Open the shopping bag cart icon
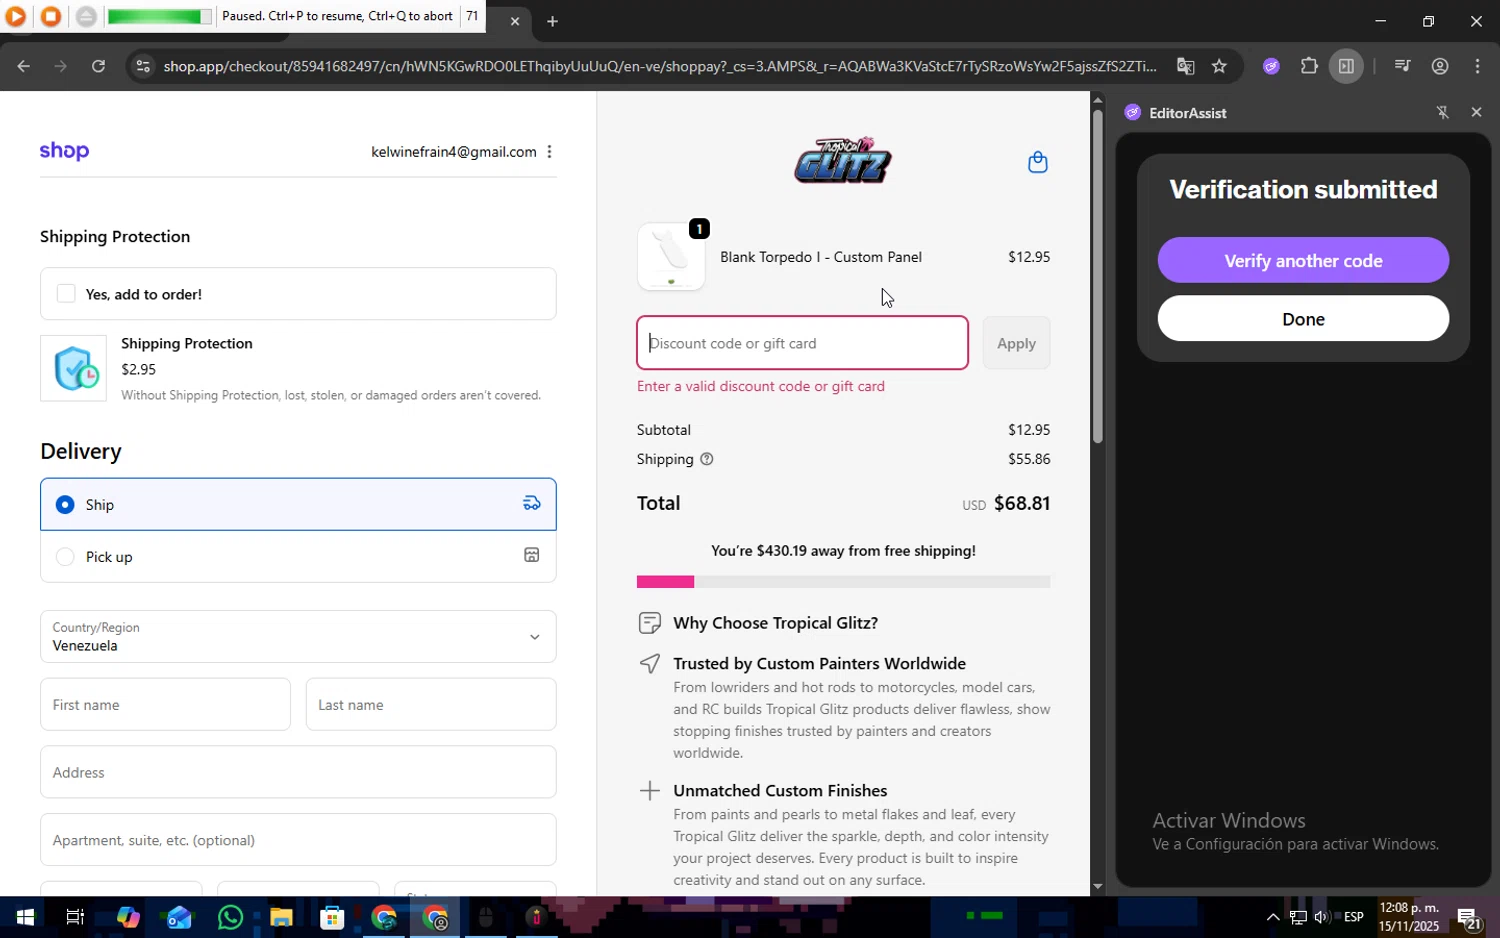The width and height of the screenshot is (1500, 938). pos(1038,161)
